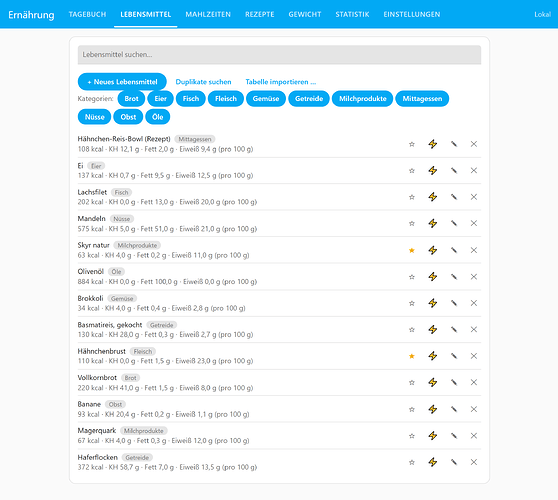Image resolution: width=558 pixels, height=500 pixels.
Task: Quick-add Magerquark lightning icon
Action: (432, 436)
